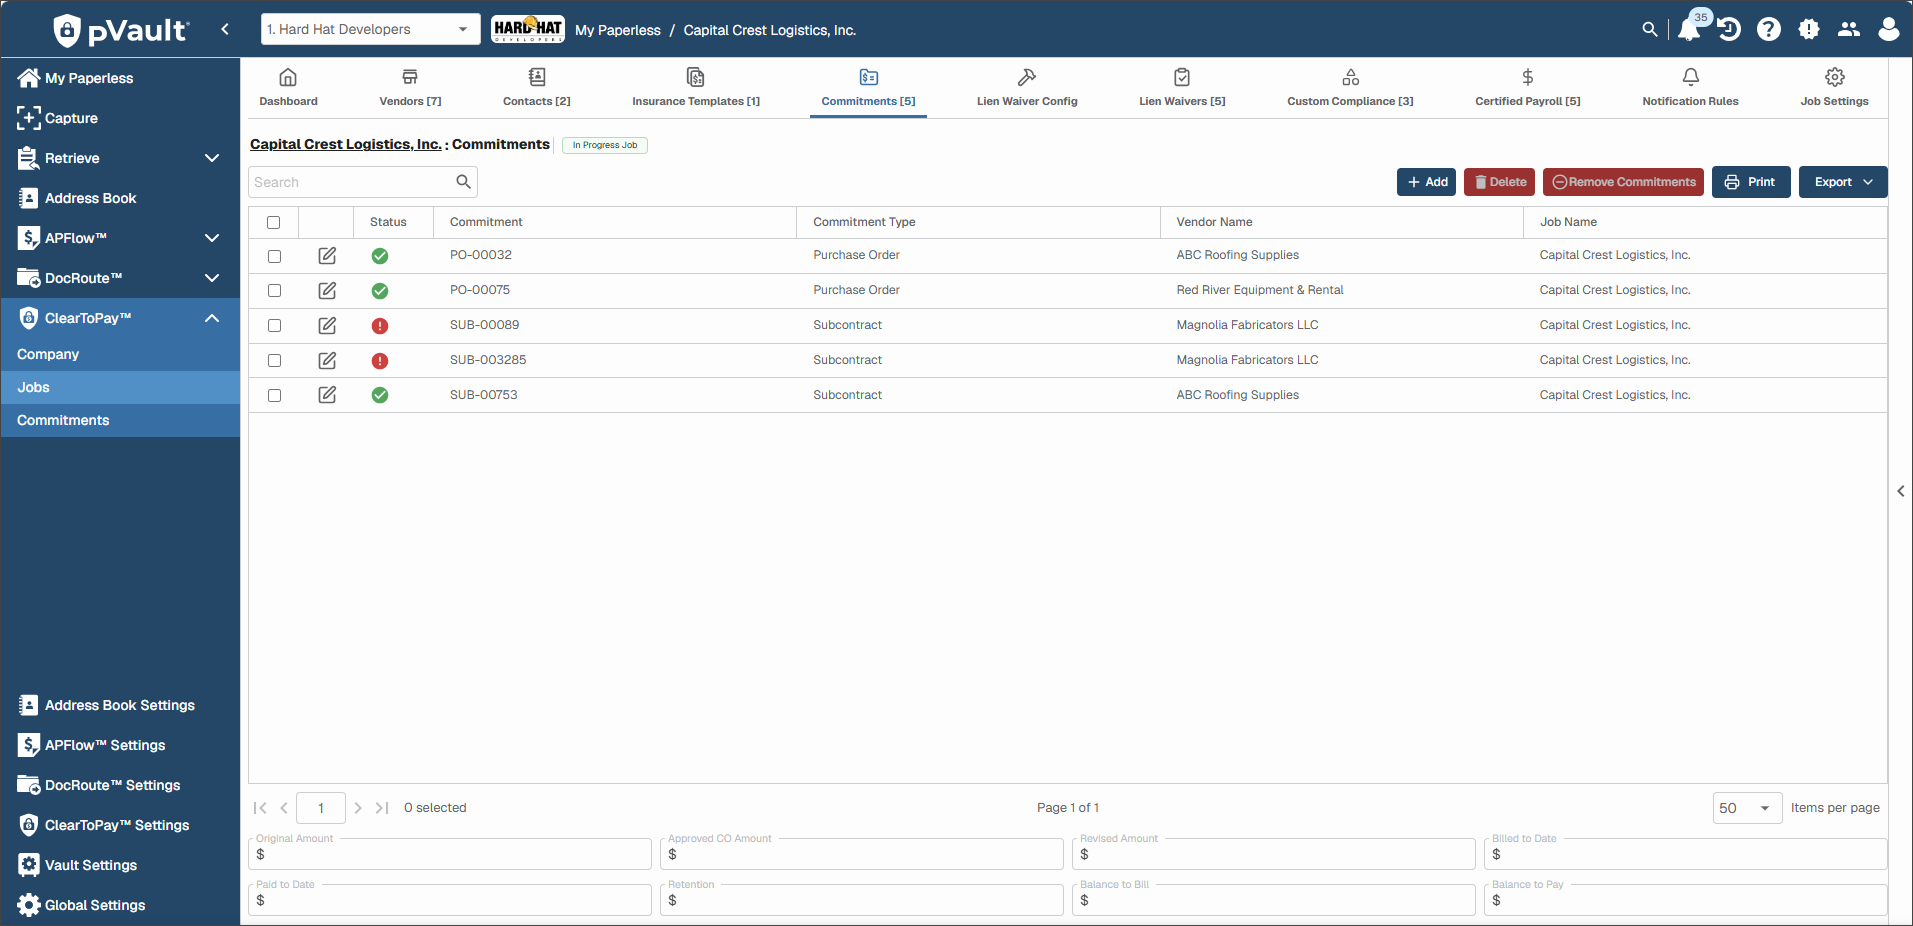1913x926 pixels.
Task: Switch to Insurance Templates [1] tab
Action: click(696, 87)
